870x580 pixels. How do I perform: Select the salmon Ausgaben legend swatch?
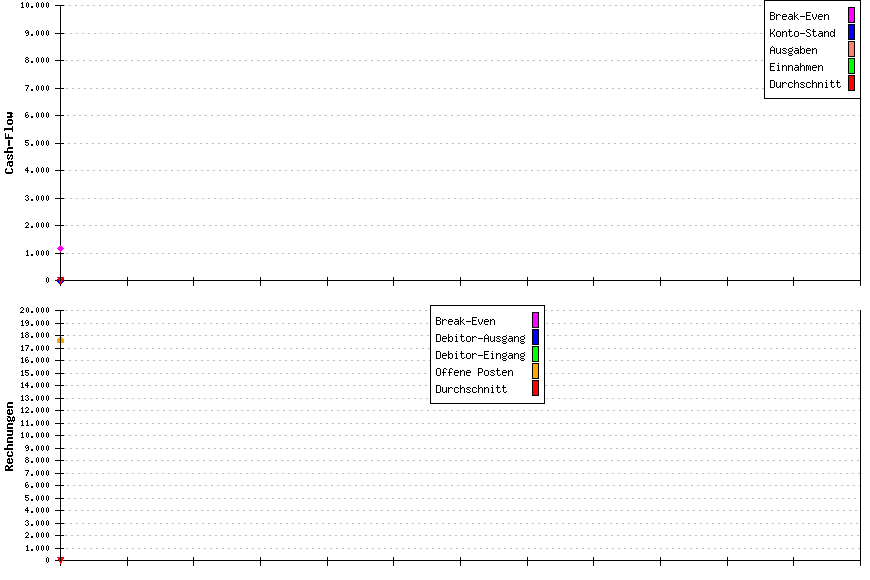851,50
